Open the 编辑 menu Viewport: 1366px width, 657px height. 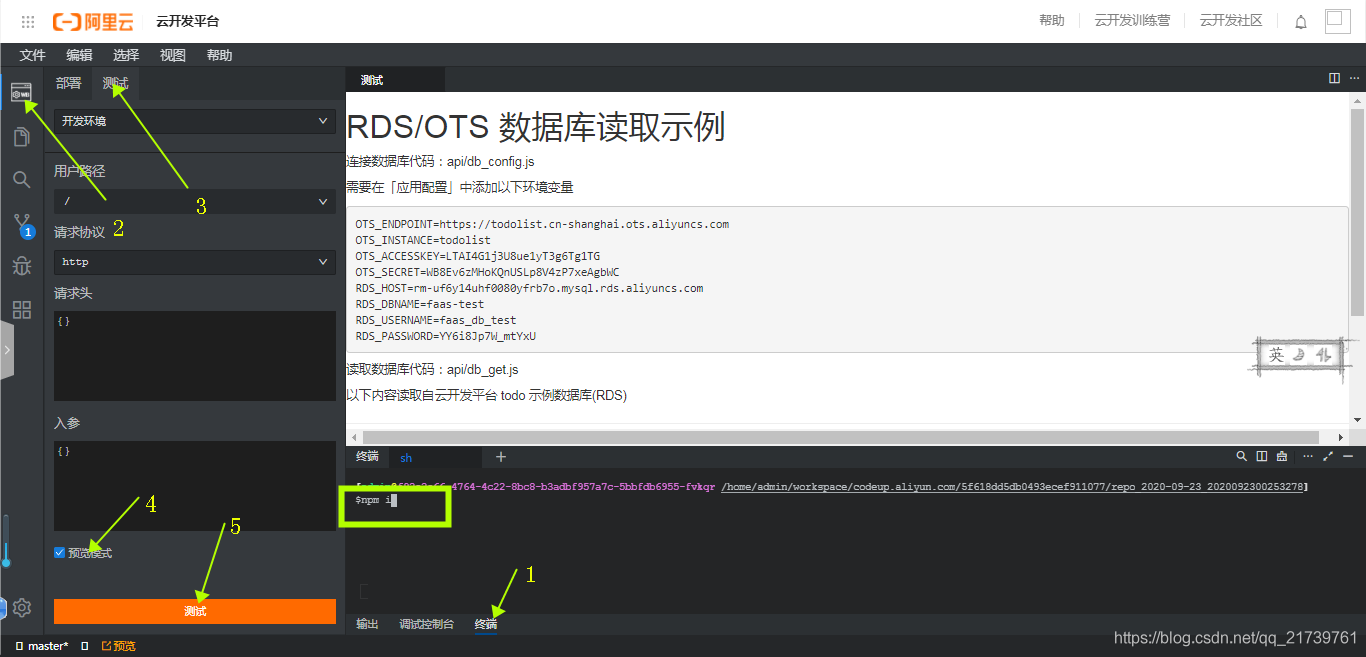point(79,55)
